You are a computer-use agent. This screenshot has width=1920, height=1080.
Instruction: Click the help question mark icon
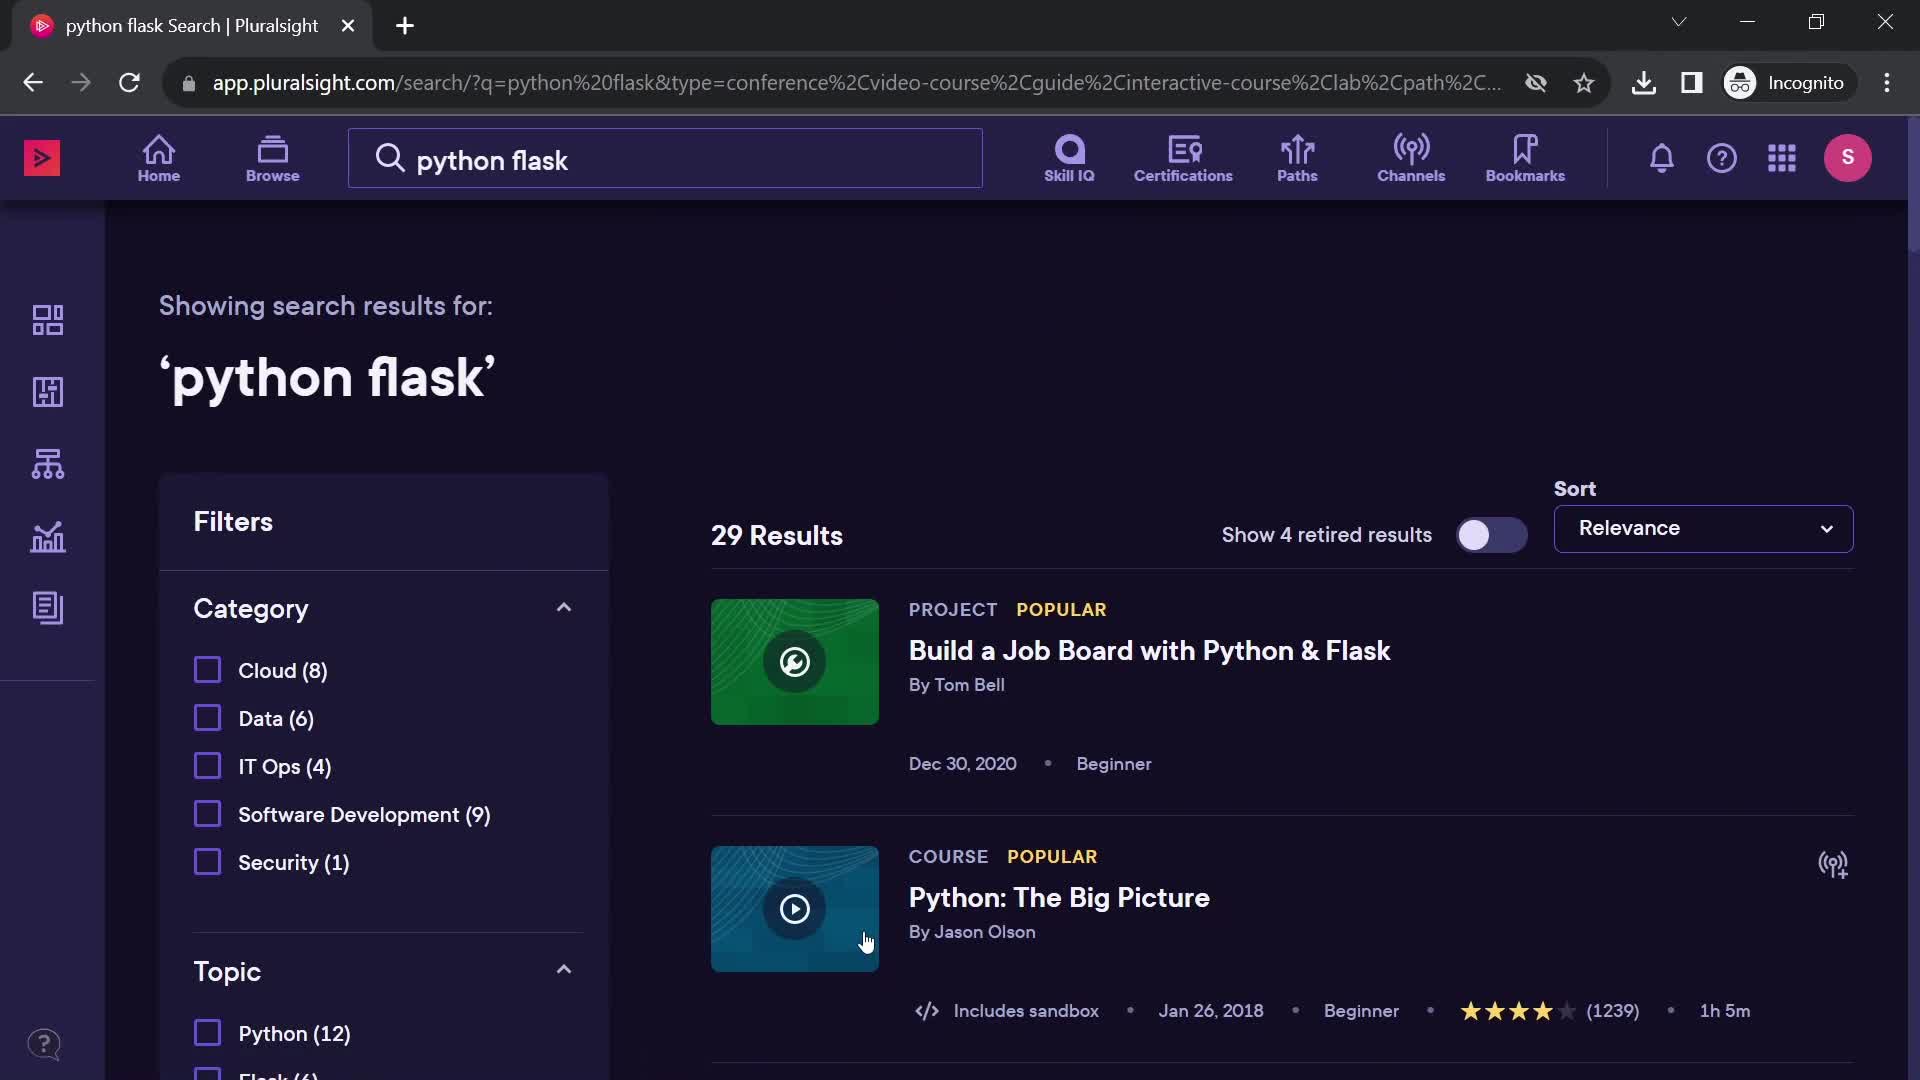1722,158
